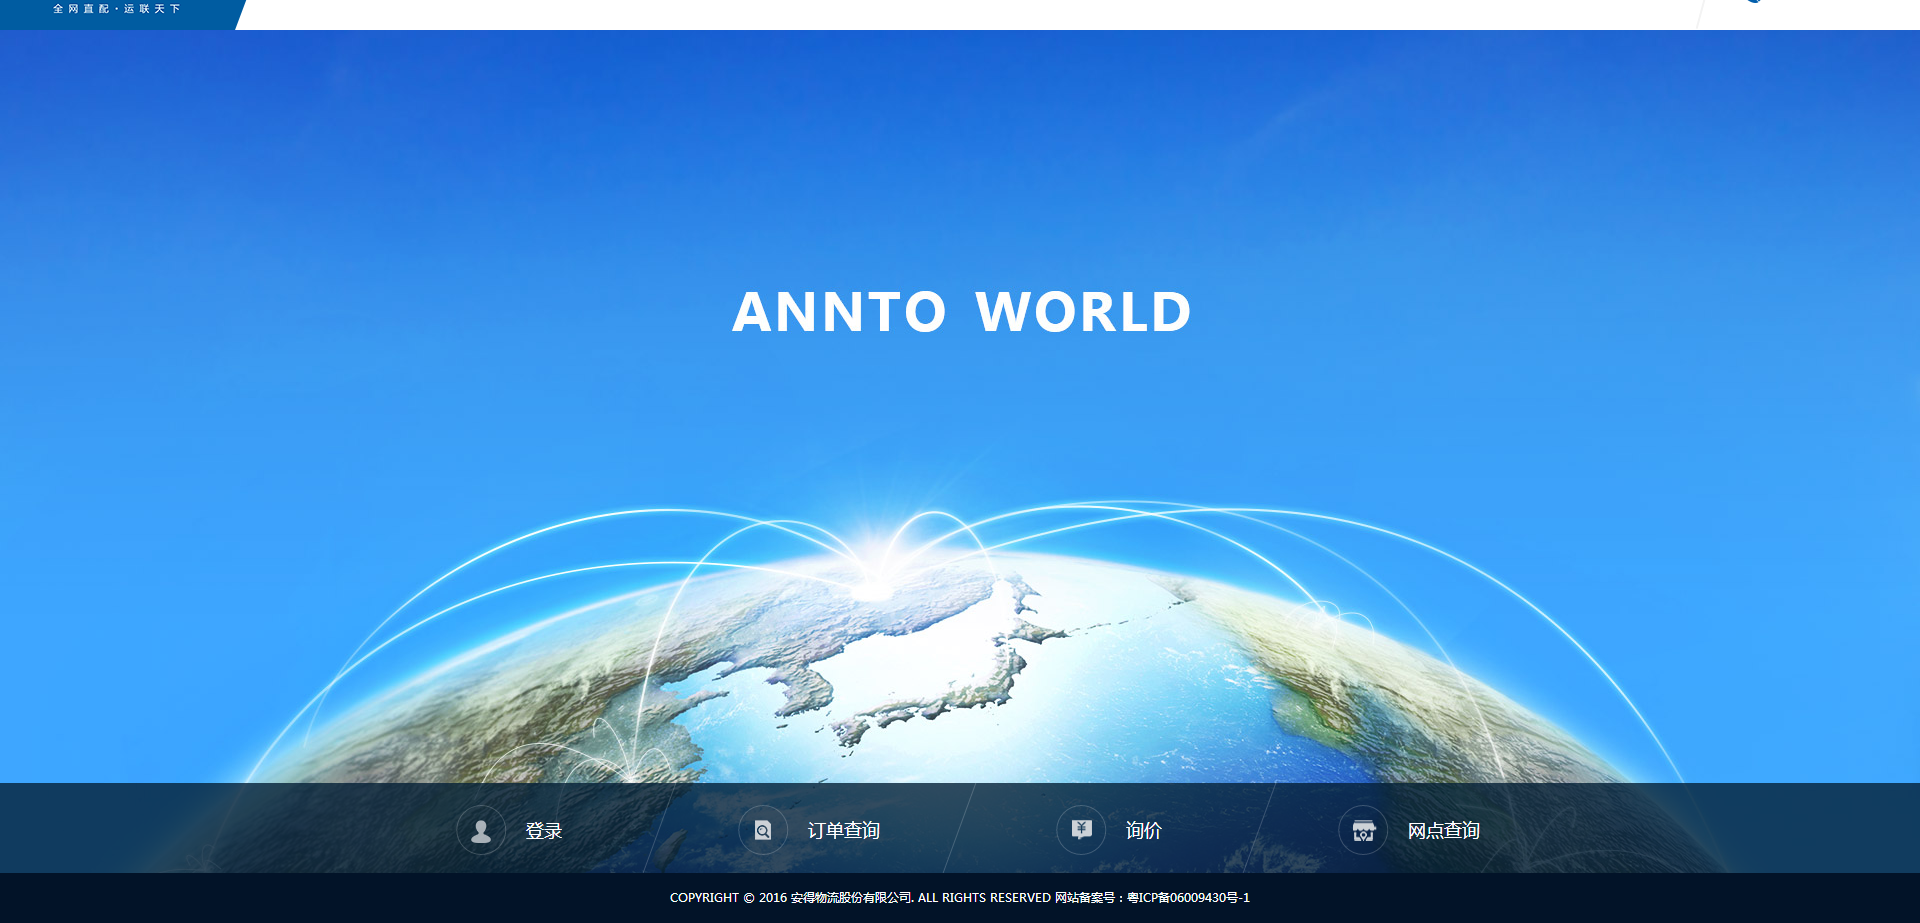Click the 全网直配·运联天下 slogan banner
This screenshot has width=1920, height=923.
[116, 9]
